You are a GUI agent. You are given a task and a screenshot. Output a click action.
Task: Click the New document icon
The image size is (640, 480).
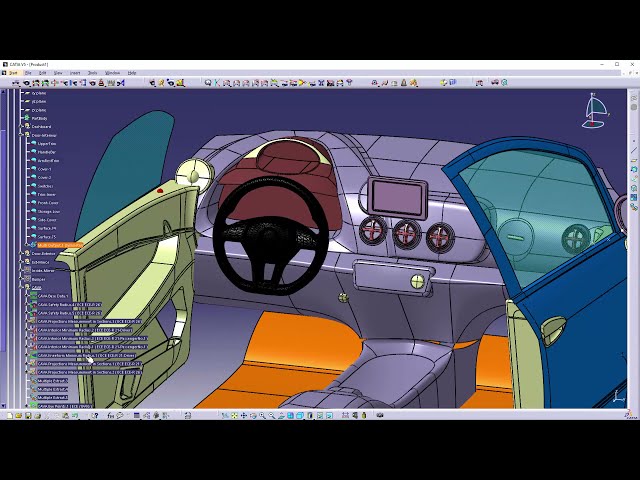(9, 416)
